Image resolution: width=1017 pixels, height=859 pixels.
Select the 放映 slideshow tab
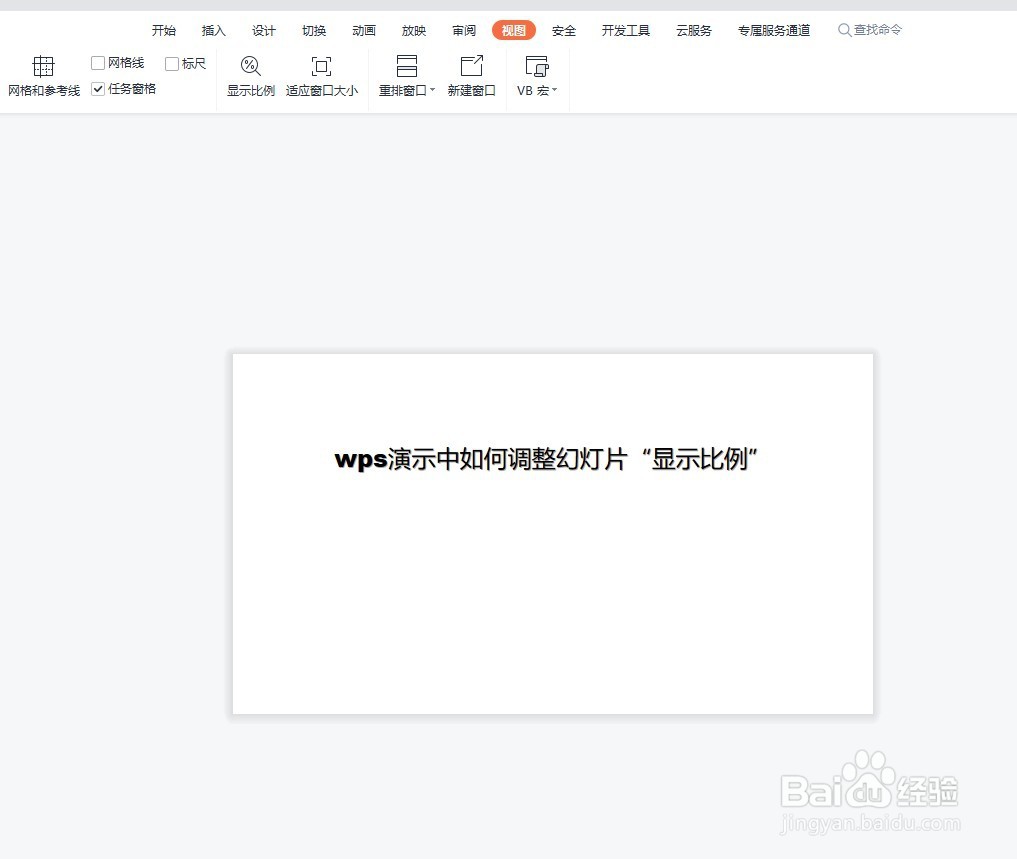point(414,30)
